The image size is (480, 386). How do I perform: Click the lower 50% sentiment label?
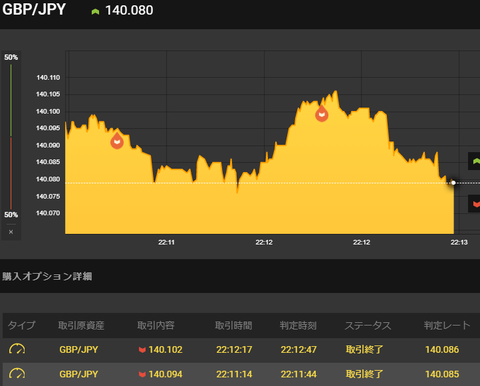(x=11, y=215)
